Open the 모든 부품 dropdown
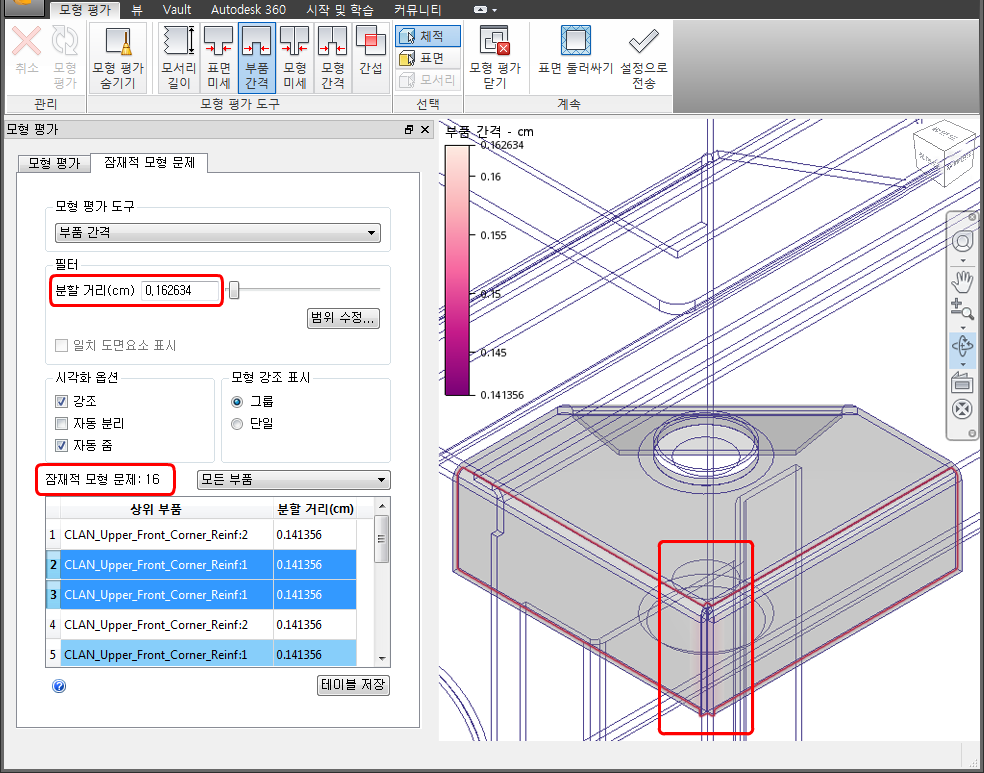 tap(294, 480)
